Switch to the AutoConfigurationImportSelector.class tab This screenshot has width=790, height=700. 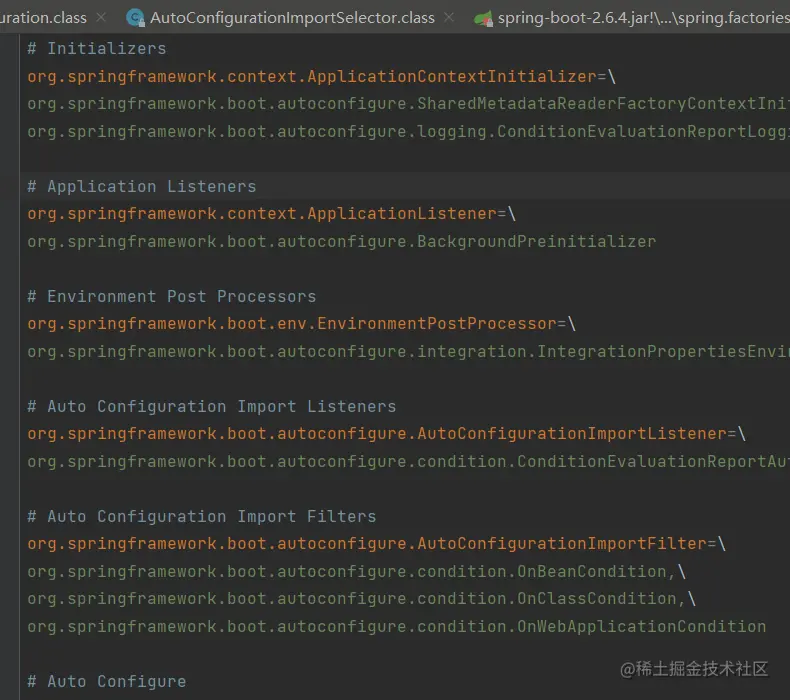coord(292,18)
